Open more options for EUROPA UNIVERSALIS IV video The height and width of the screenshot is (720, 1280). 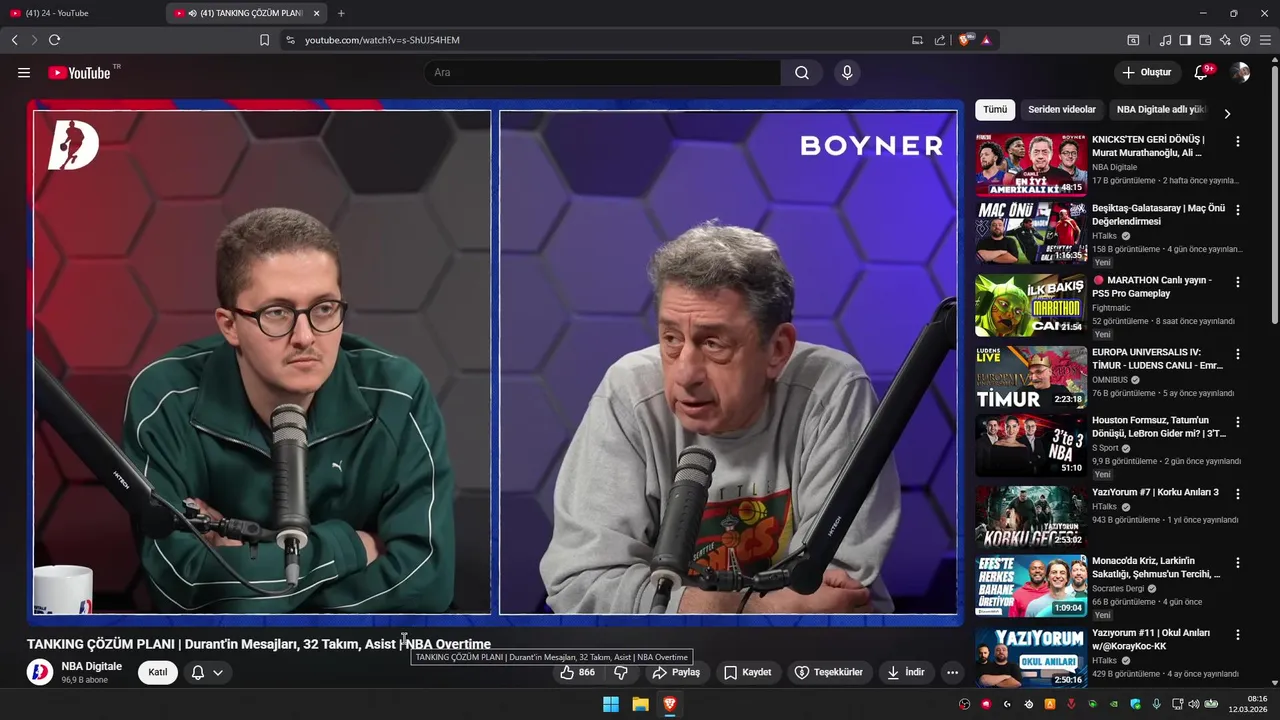pyautogui.click(x=1238, y=354)
